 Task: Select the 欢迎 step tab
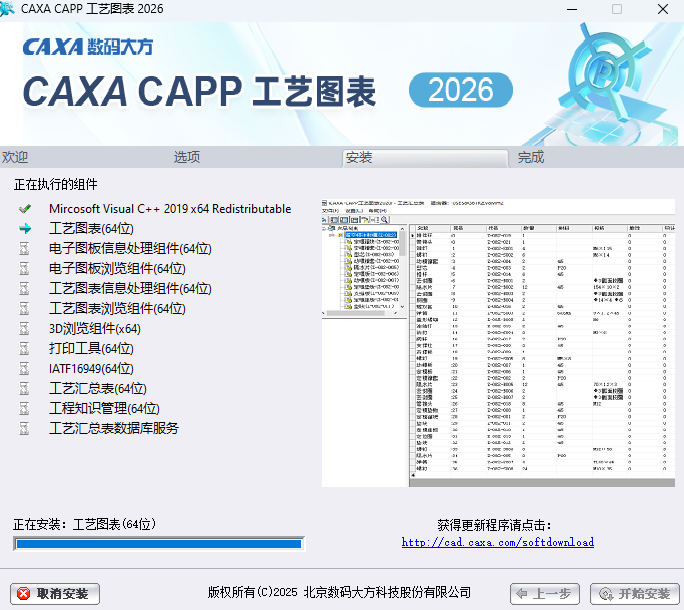click(15, 157)
